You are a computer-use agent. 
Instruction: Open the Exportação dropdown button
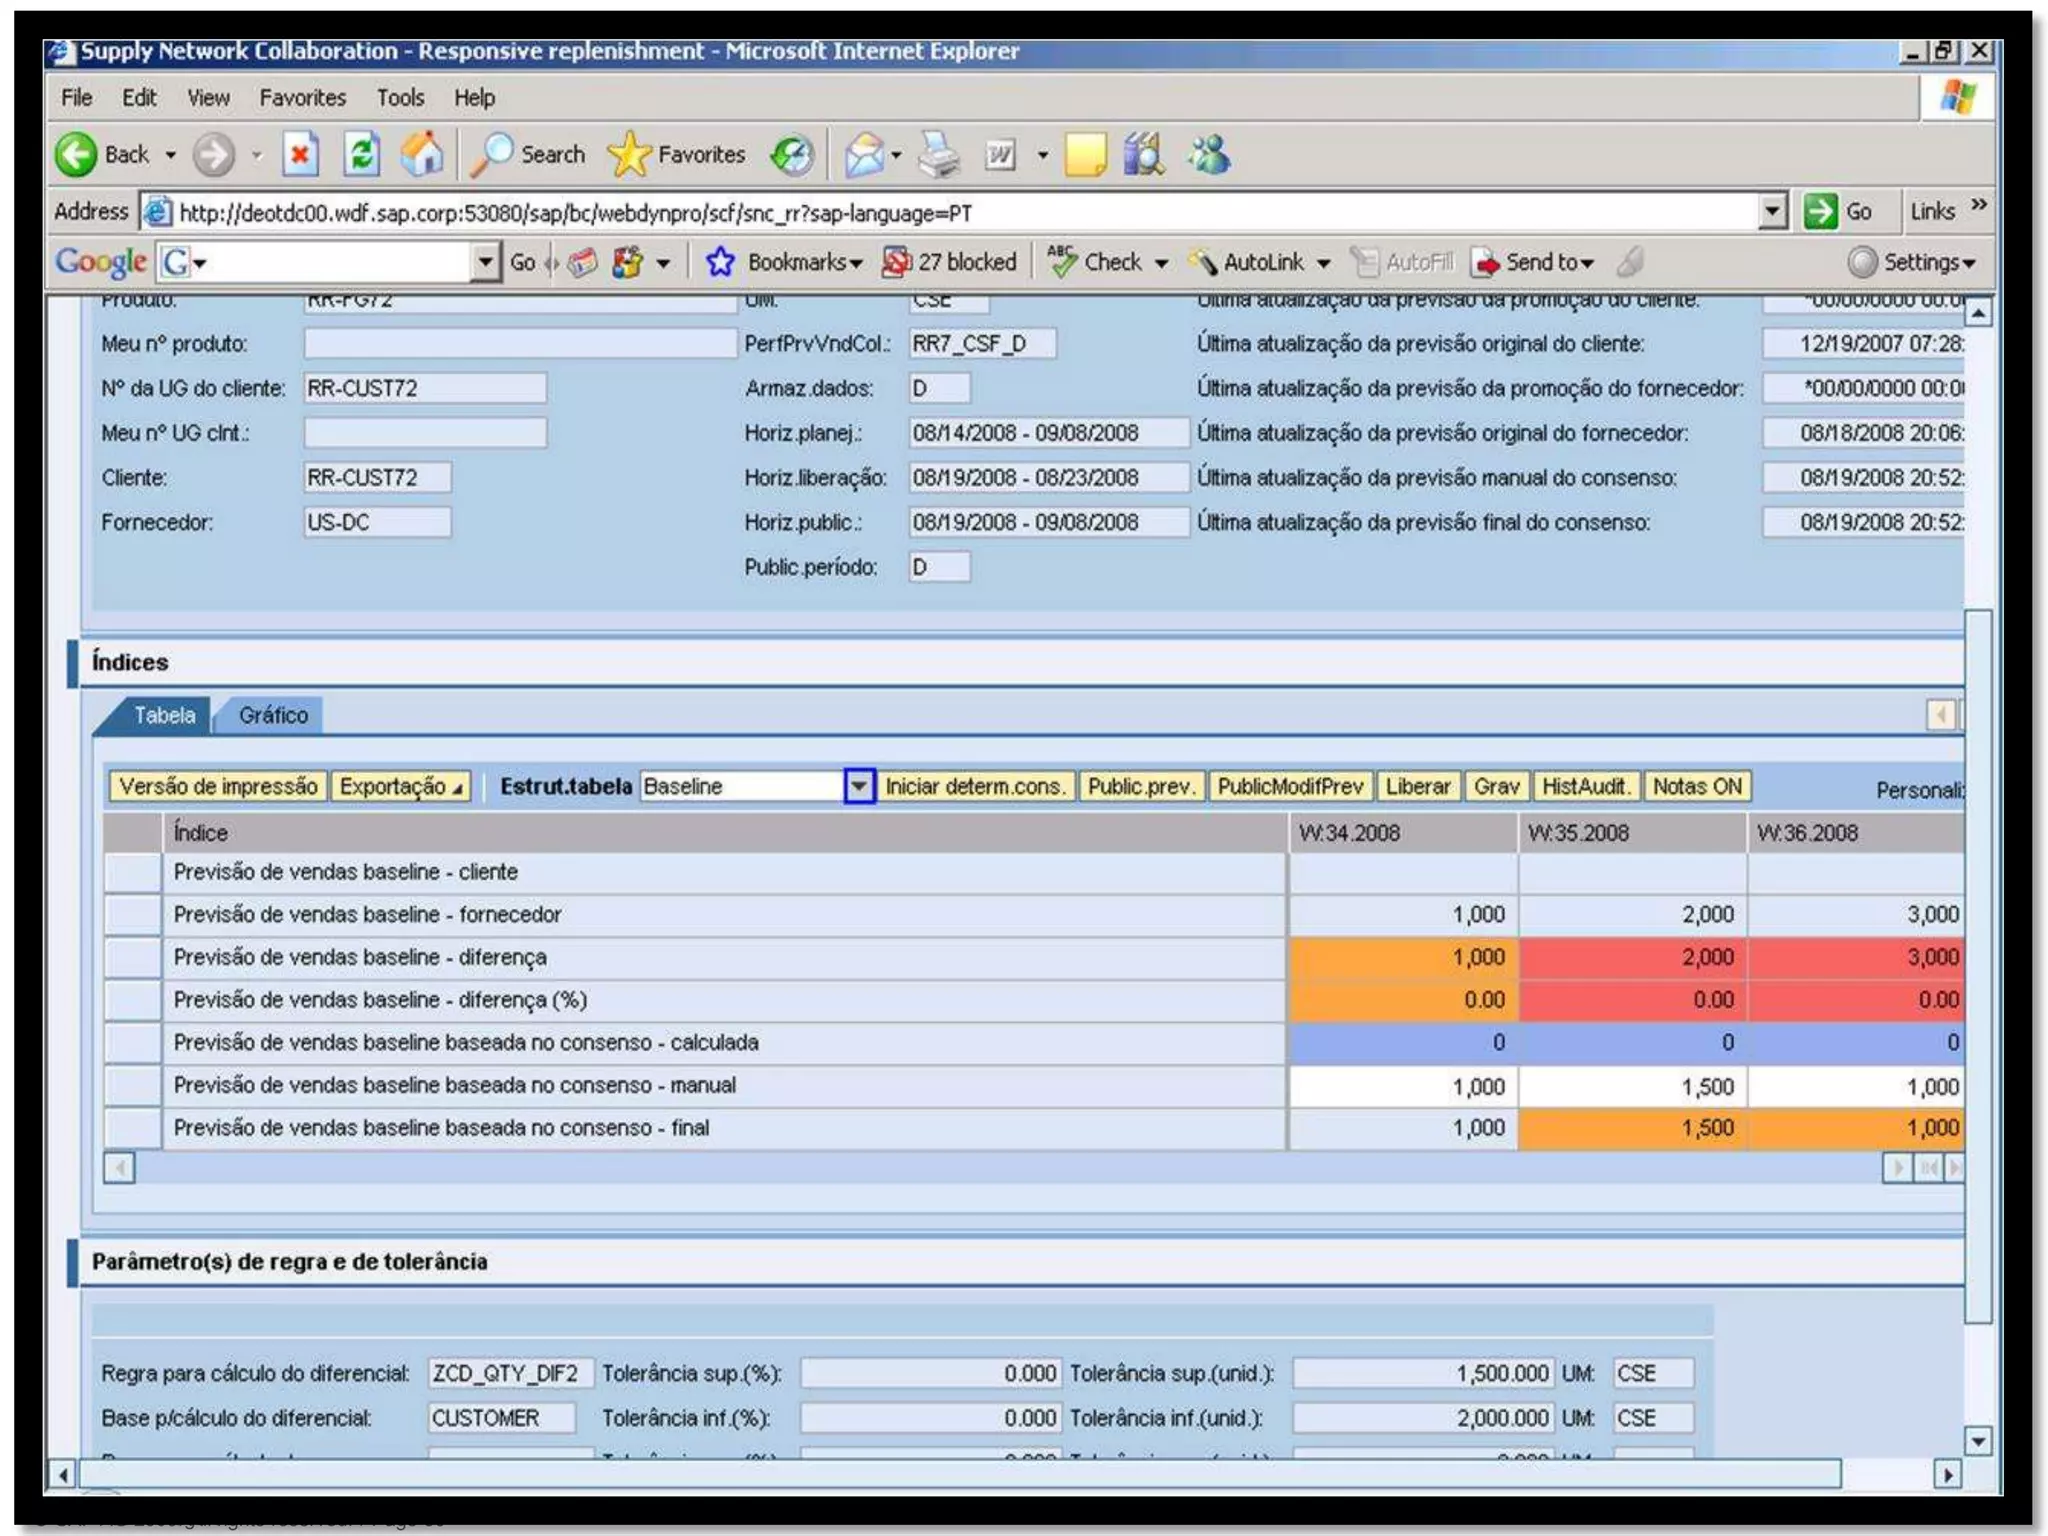click(400, 787)
